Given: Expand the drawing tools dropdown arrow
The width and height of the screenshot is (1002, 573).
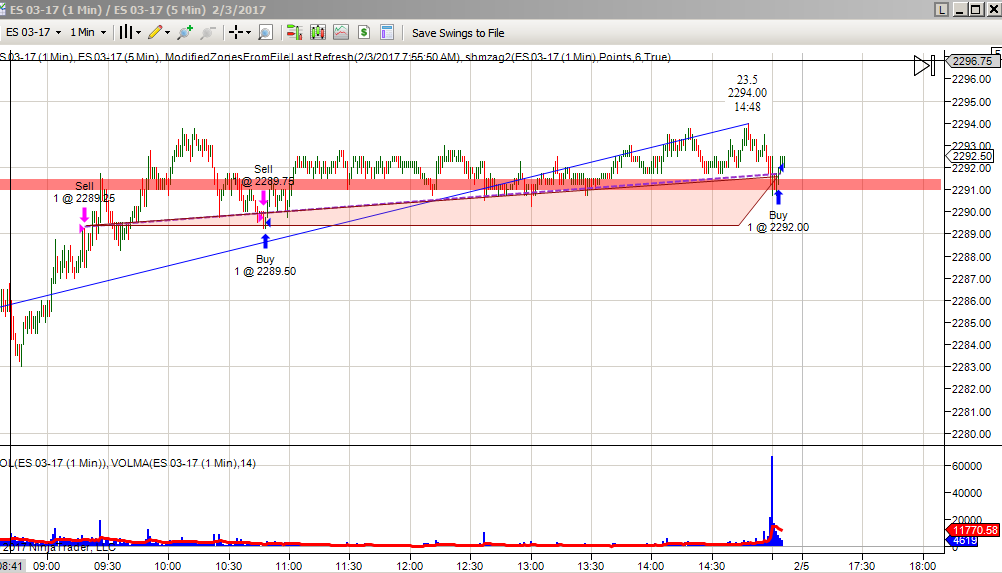Looking at the screenshot, I should 167,33.
